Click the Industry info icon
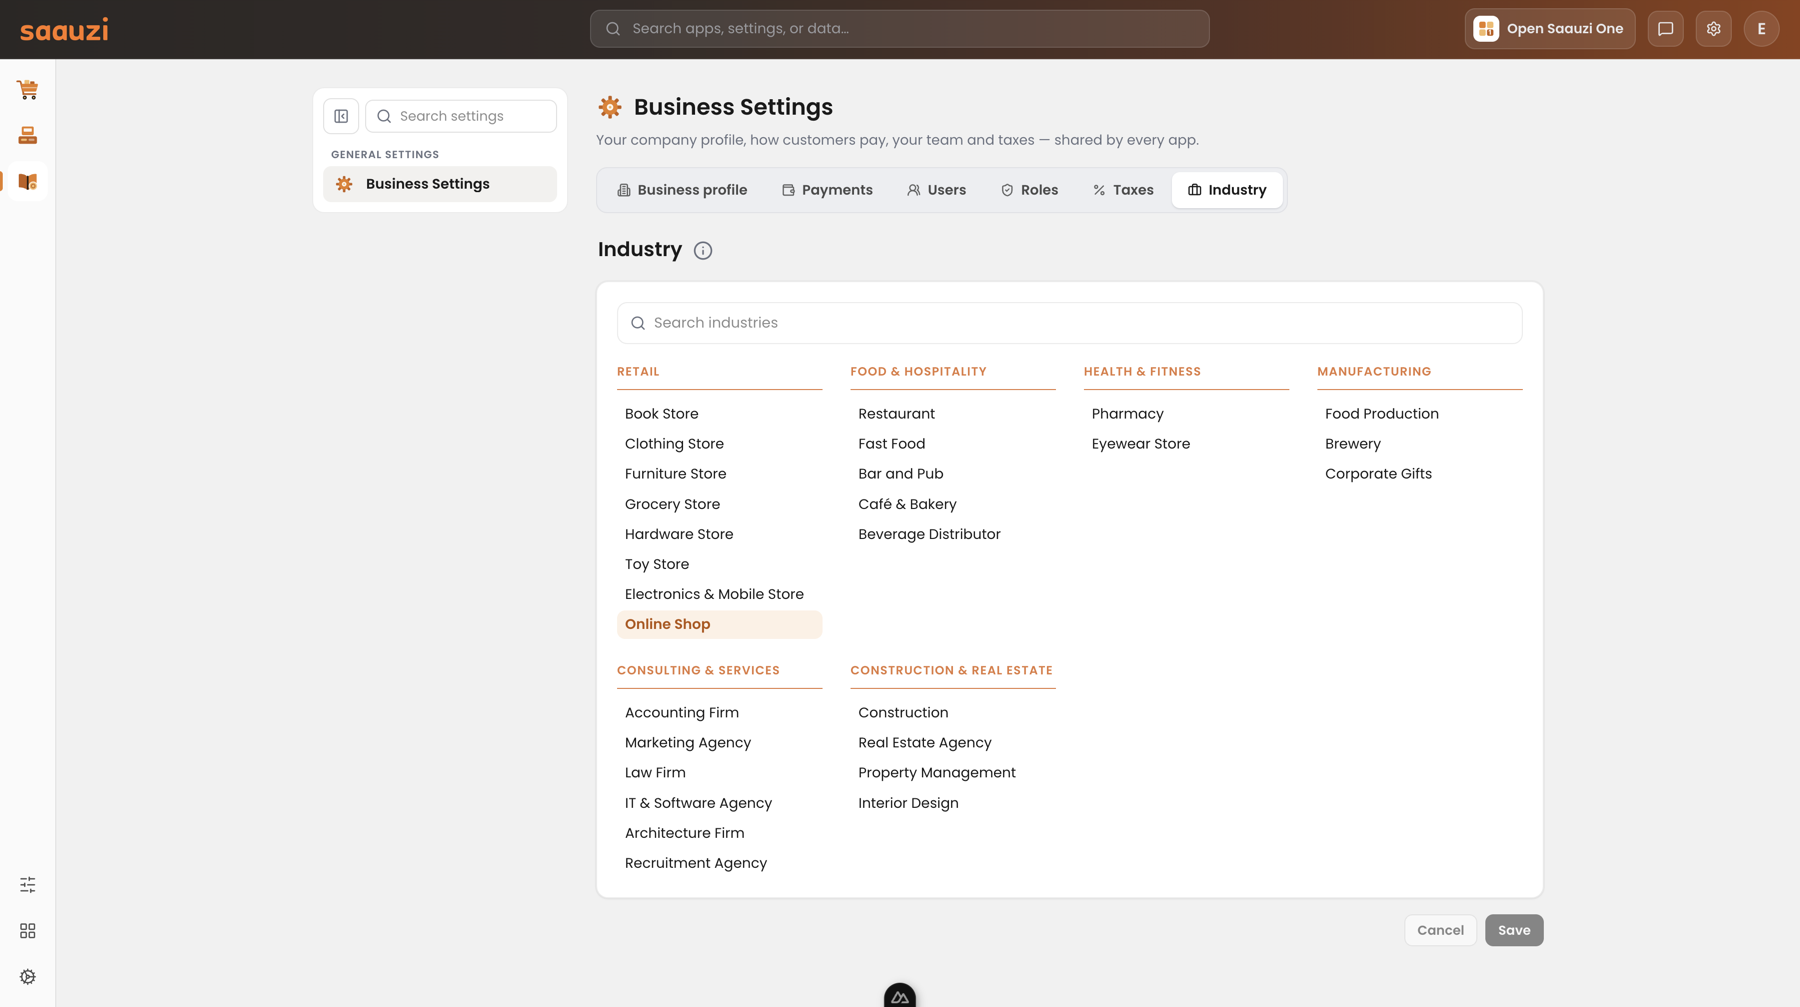The image size is (1800, 1007). pos(703,251)
